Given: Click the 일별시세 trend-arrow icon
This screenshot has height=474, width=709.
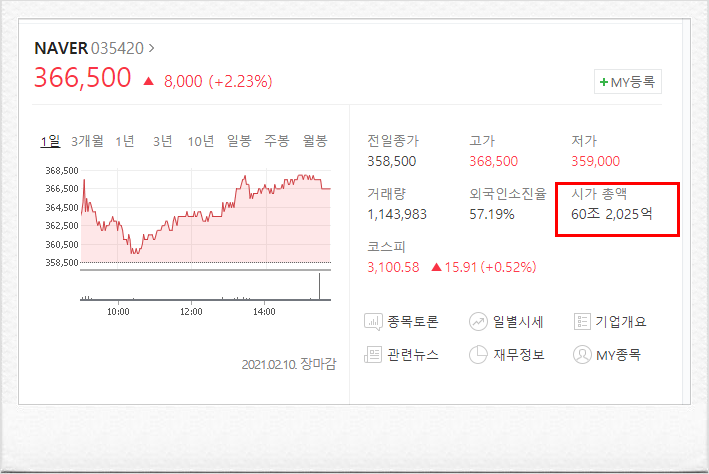Looking at the screenshot, I should click(x=478, y=322).
